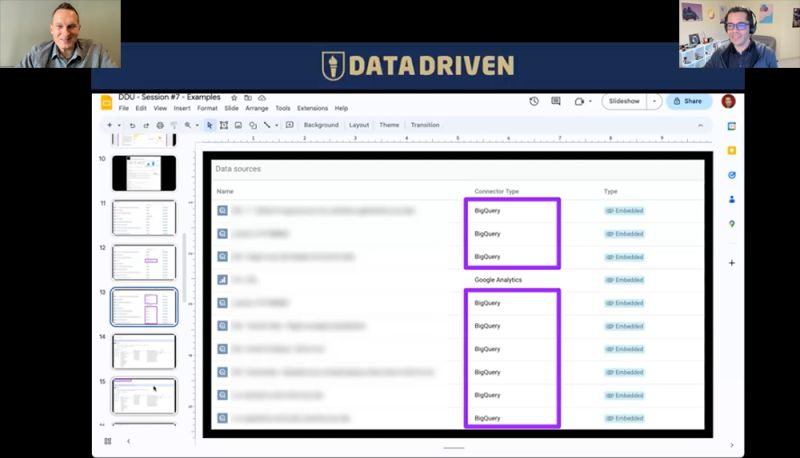800x458 pixels.
Task: Toggle grid view of slides
Action: [x=108, y=441]
